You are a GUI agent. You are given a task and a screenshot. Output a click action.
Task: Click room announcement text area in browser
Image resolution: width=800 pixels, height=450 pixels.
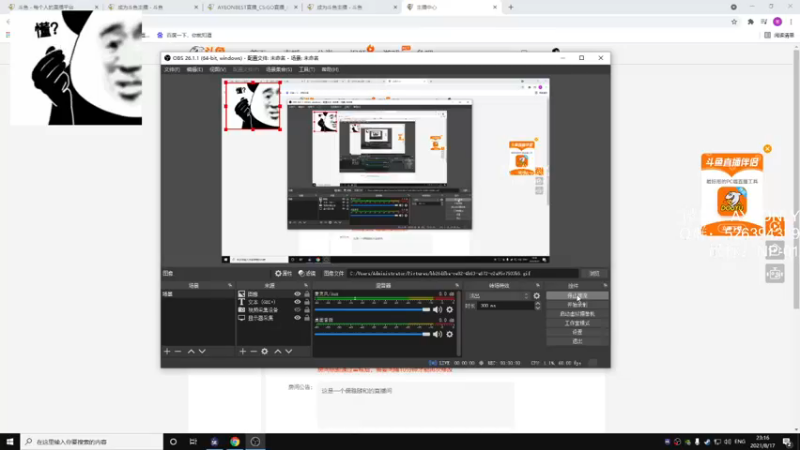click(x=415, y=404)
